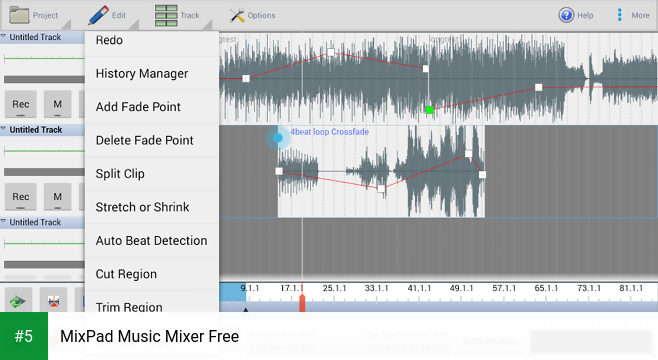Run Auto Beat Detection from menu
This screenshot has height=360, width=658.
coord(152,240)
